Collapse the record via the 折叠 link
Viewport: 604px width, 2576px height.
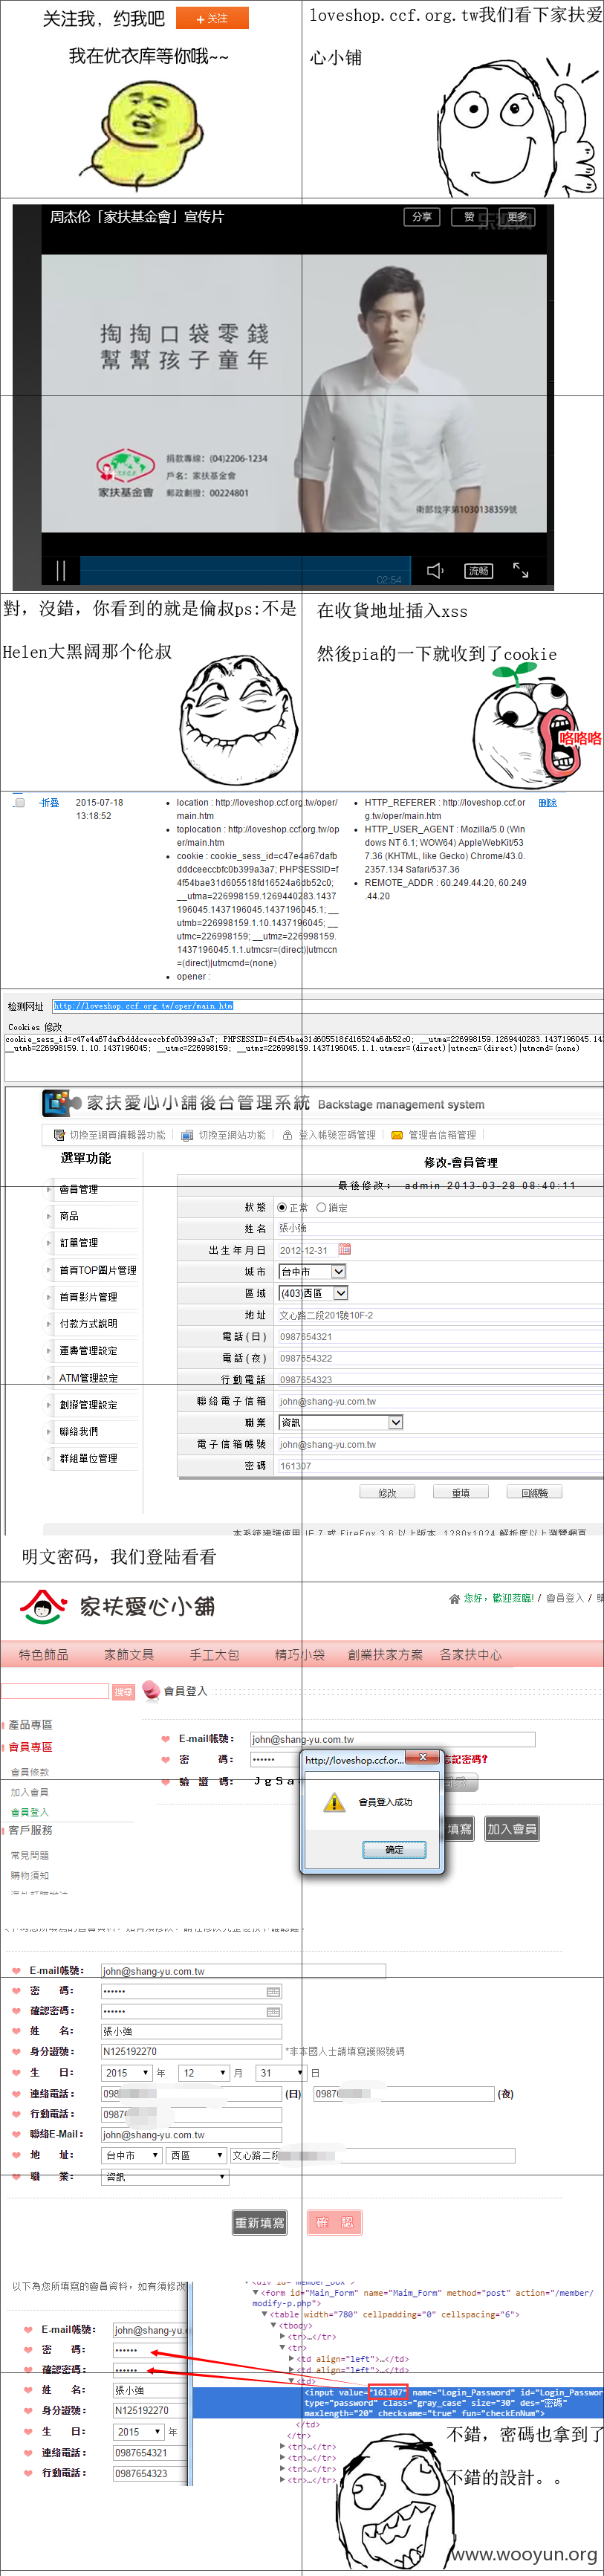click(49, 803)
